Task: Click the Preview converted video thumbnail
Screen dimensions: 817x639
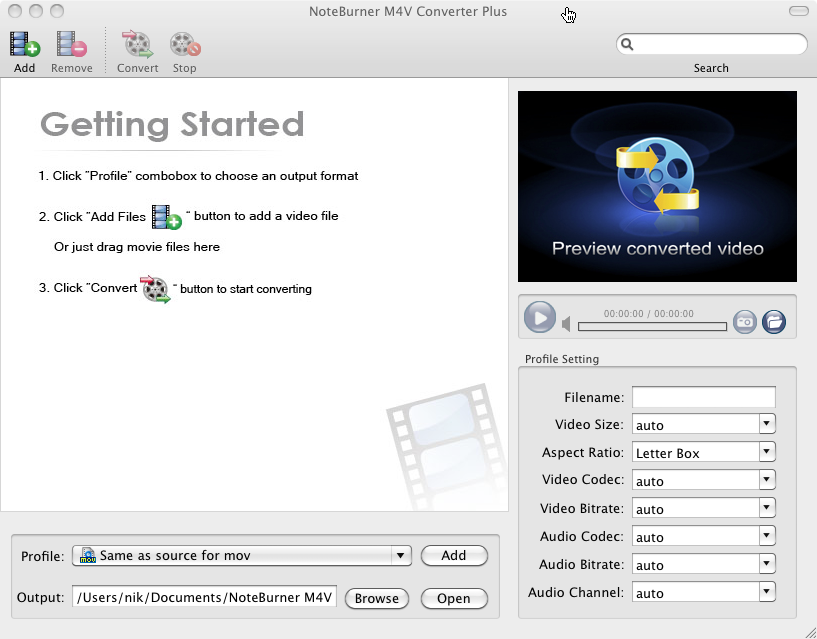Action: tap(657, 186)
